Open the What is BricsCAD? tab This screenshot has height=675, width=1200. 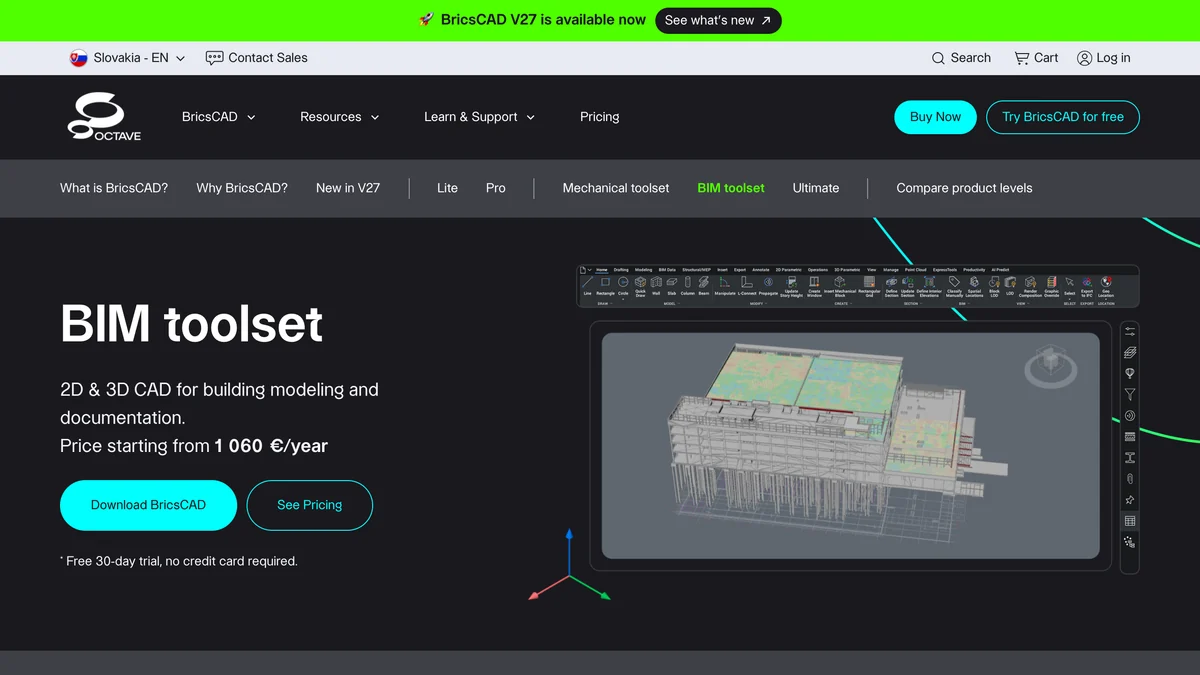114,188
